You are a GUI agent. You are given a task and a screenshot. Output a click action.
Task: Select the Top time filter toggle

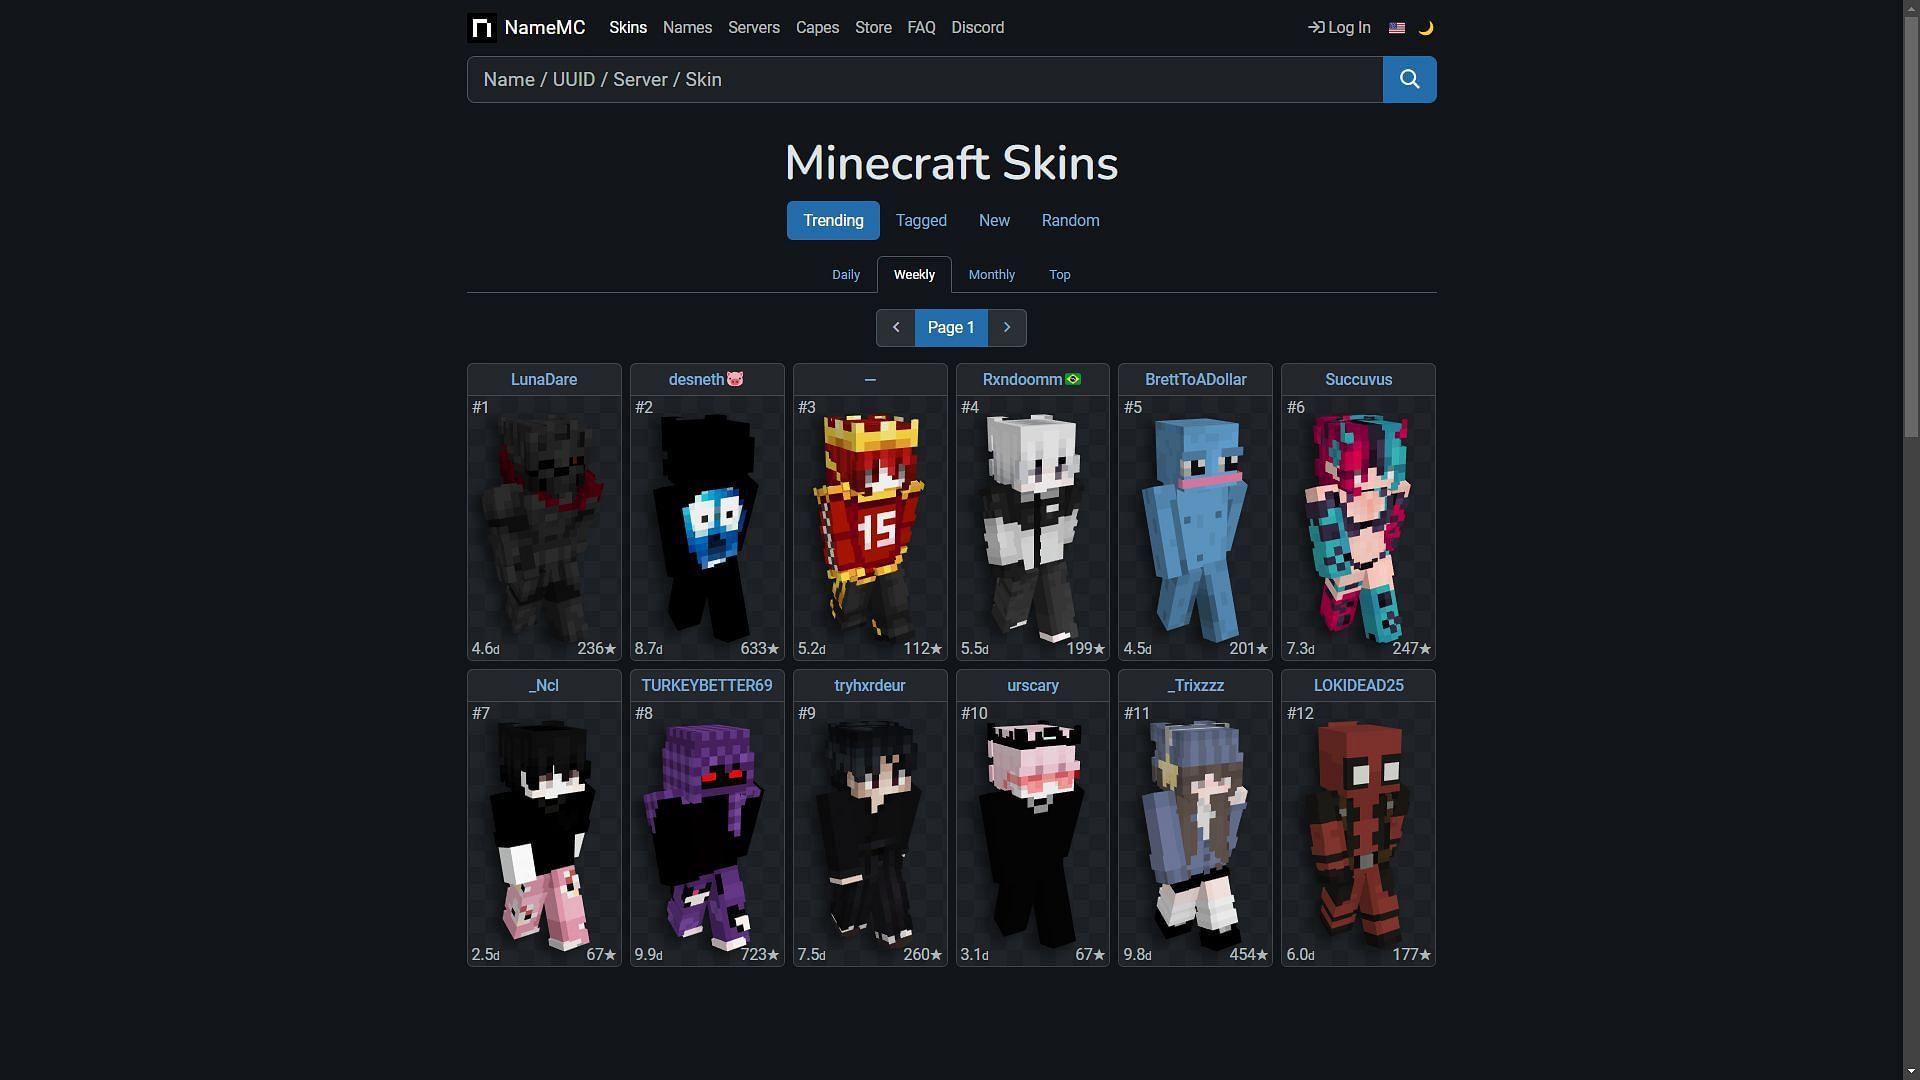click(1059, 273)
